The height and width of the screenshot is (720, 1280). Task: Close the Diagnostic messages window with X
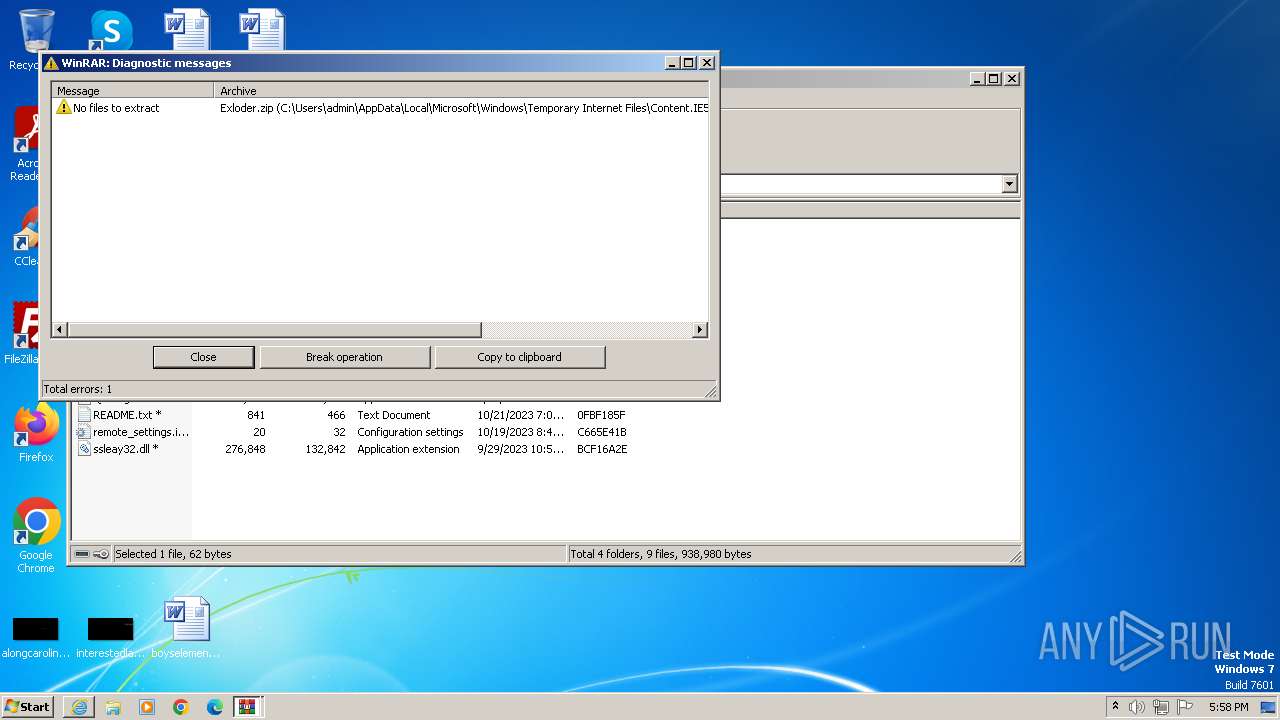[x=707, y=63]
